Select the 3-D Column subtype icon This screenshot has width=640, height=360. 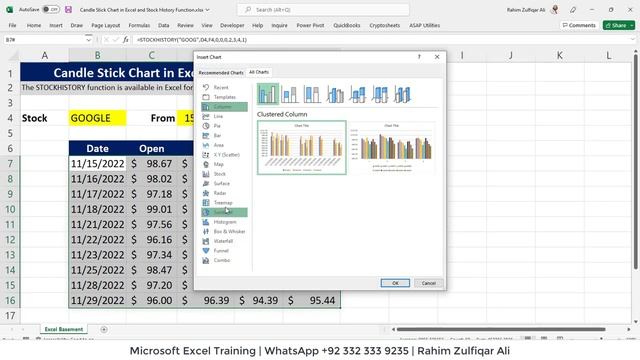402,94
